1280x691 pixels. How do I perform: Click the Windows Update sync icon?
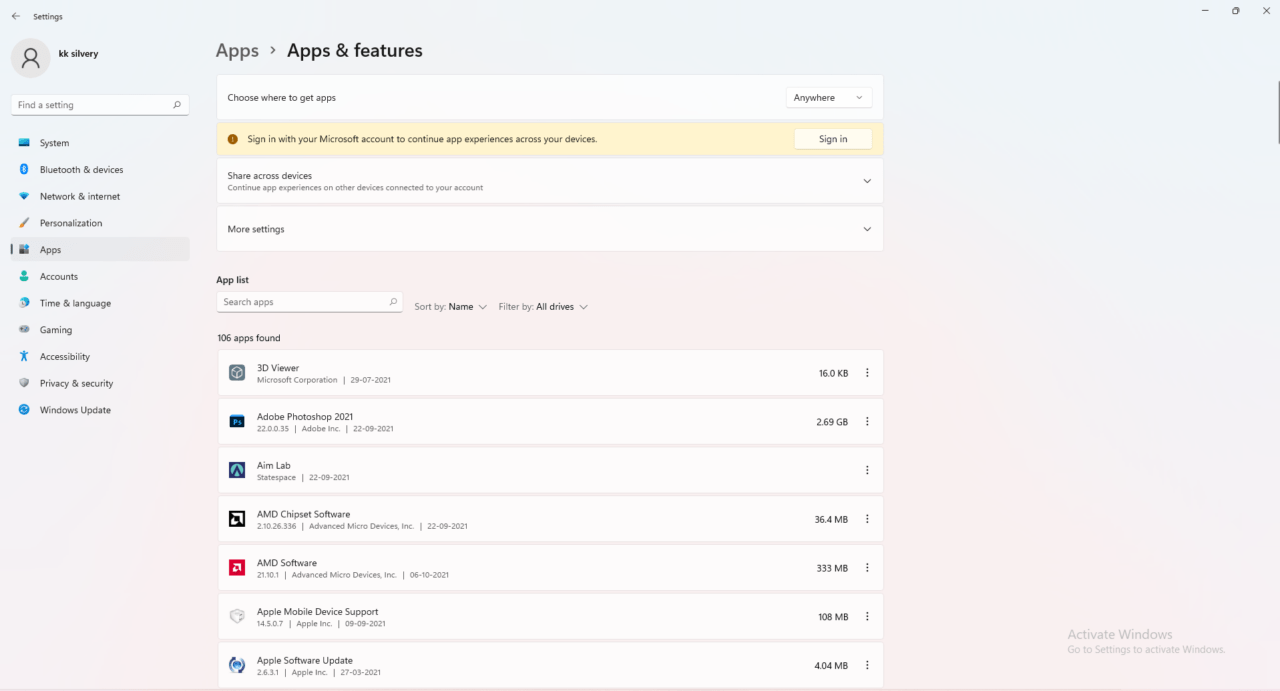click(x=24, y=410)
